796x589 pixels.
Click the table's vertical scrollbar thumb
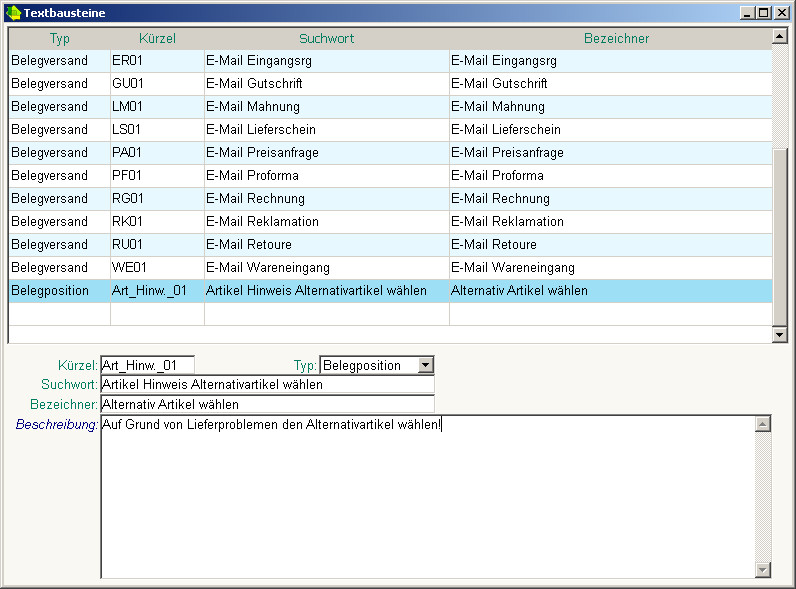779,237
